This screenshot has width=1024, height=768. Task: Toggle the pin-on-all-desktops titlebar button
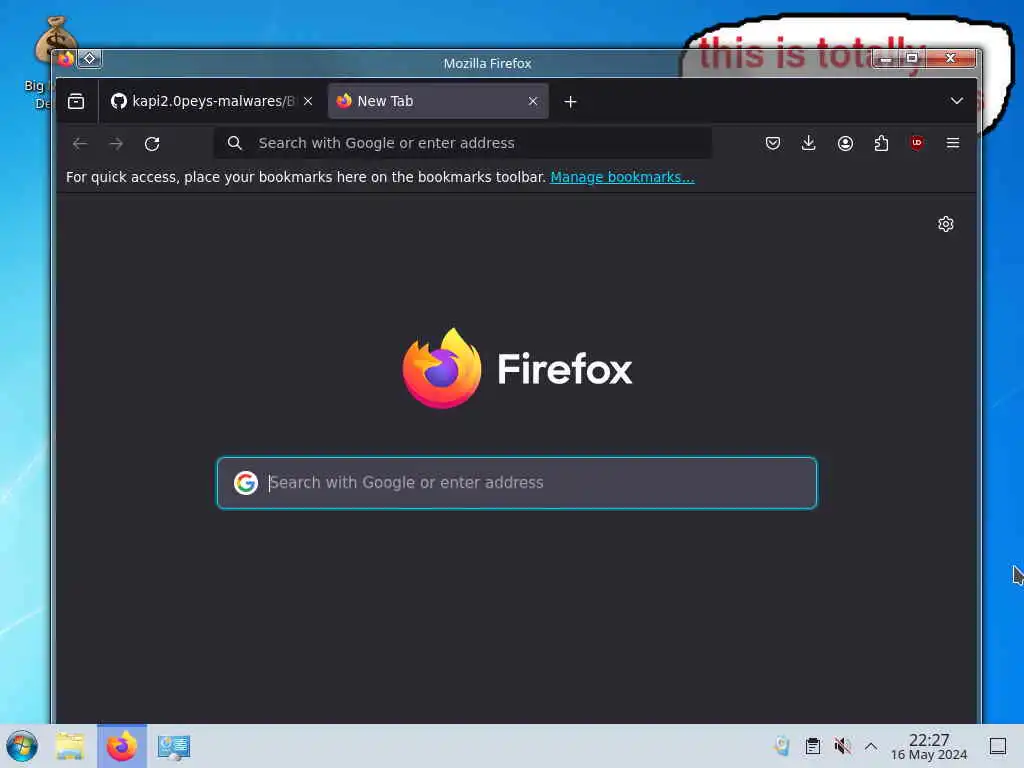89,59
